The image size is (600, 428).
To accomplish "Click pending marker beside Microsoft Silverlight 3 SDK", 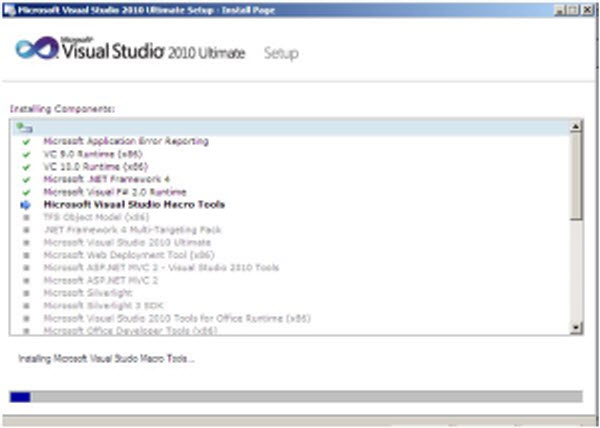I will click(26, 306).
